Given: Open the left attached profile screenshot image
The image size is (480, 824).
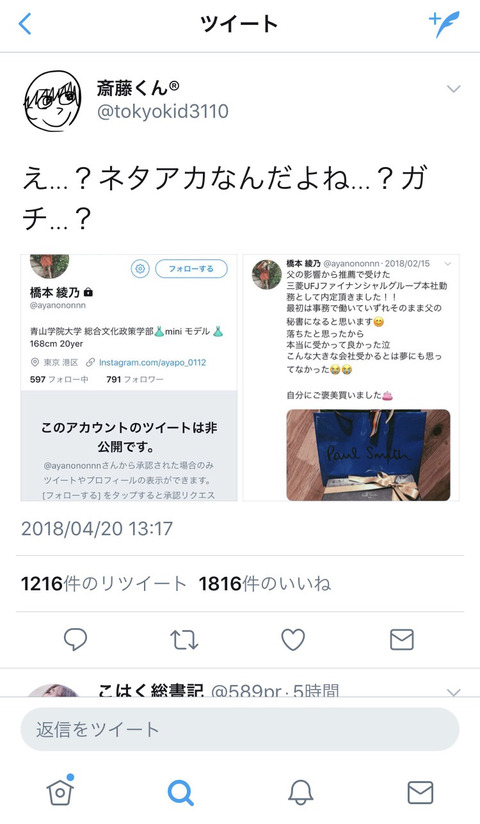Looking at the screenshot, I should (x=129, y=377).
